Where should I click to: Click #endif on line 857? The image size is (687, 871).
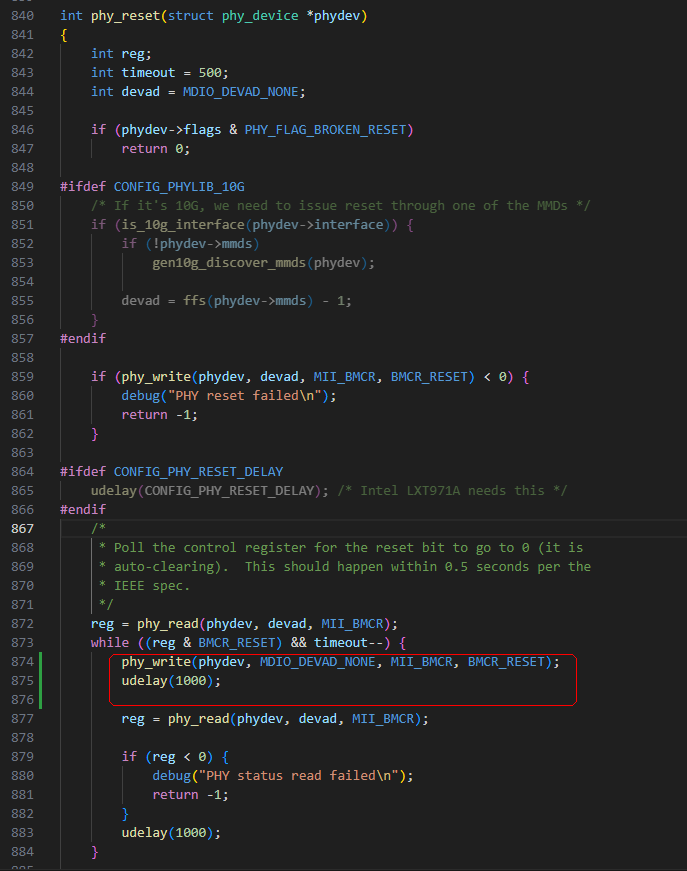pyautogui.click(x=83, y=339)
